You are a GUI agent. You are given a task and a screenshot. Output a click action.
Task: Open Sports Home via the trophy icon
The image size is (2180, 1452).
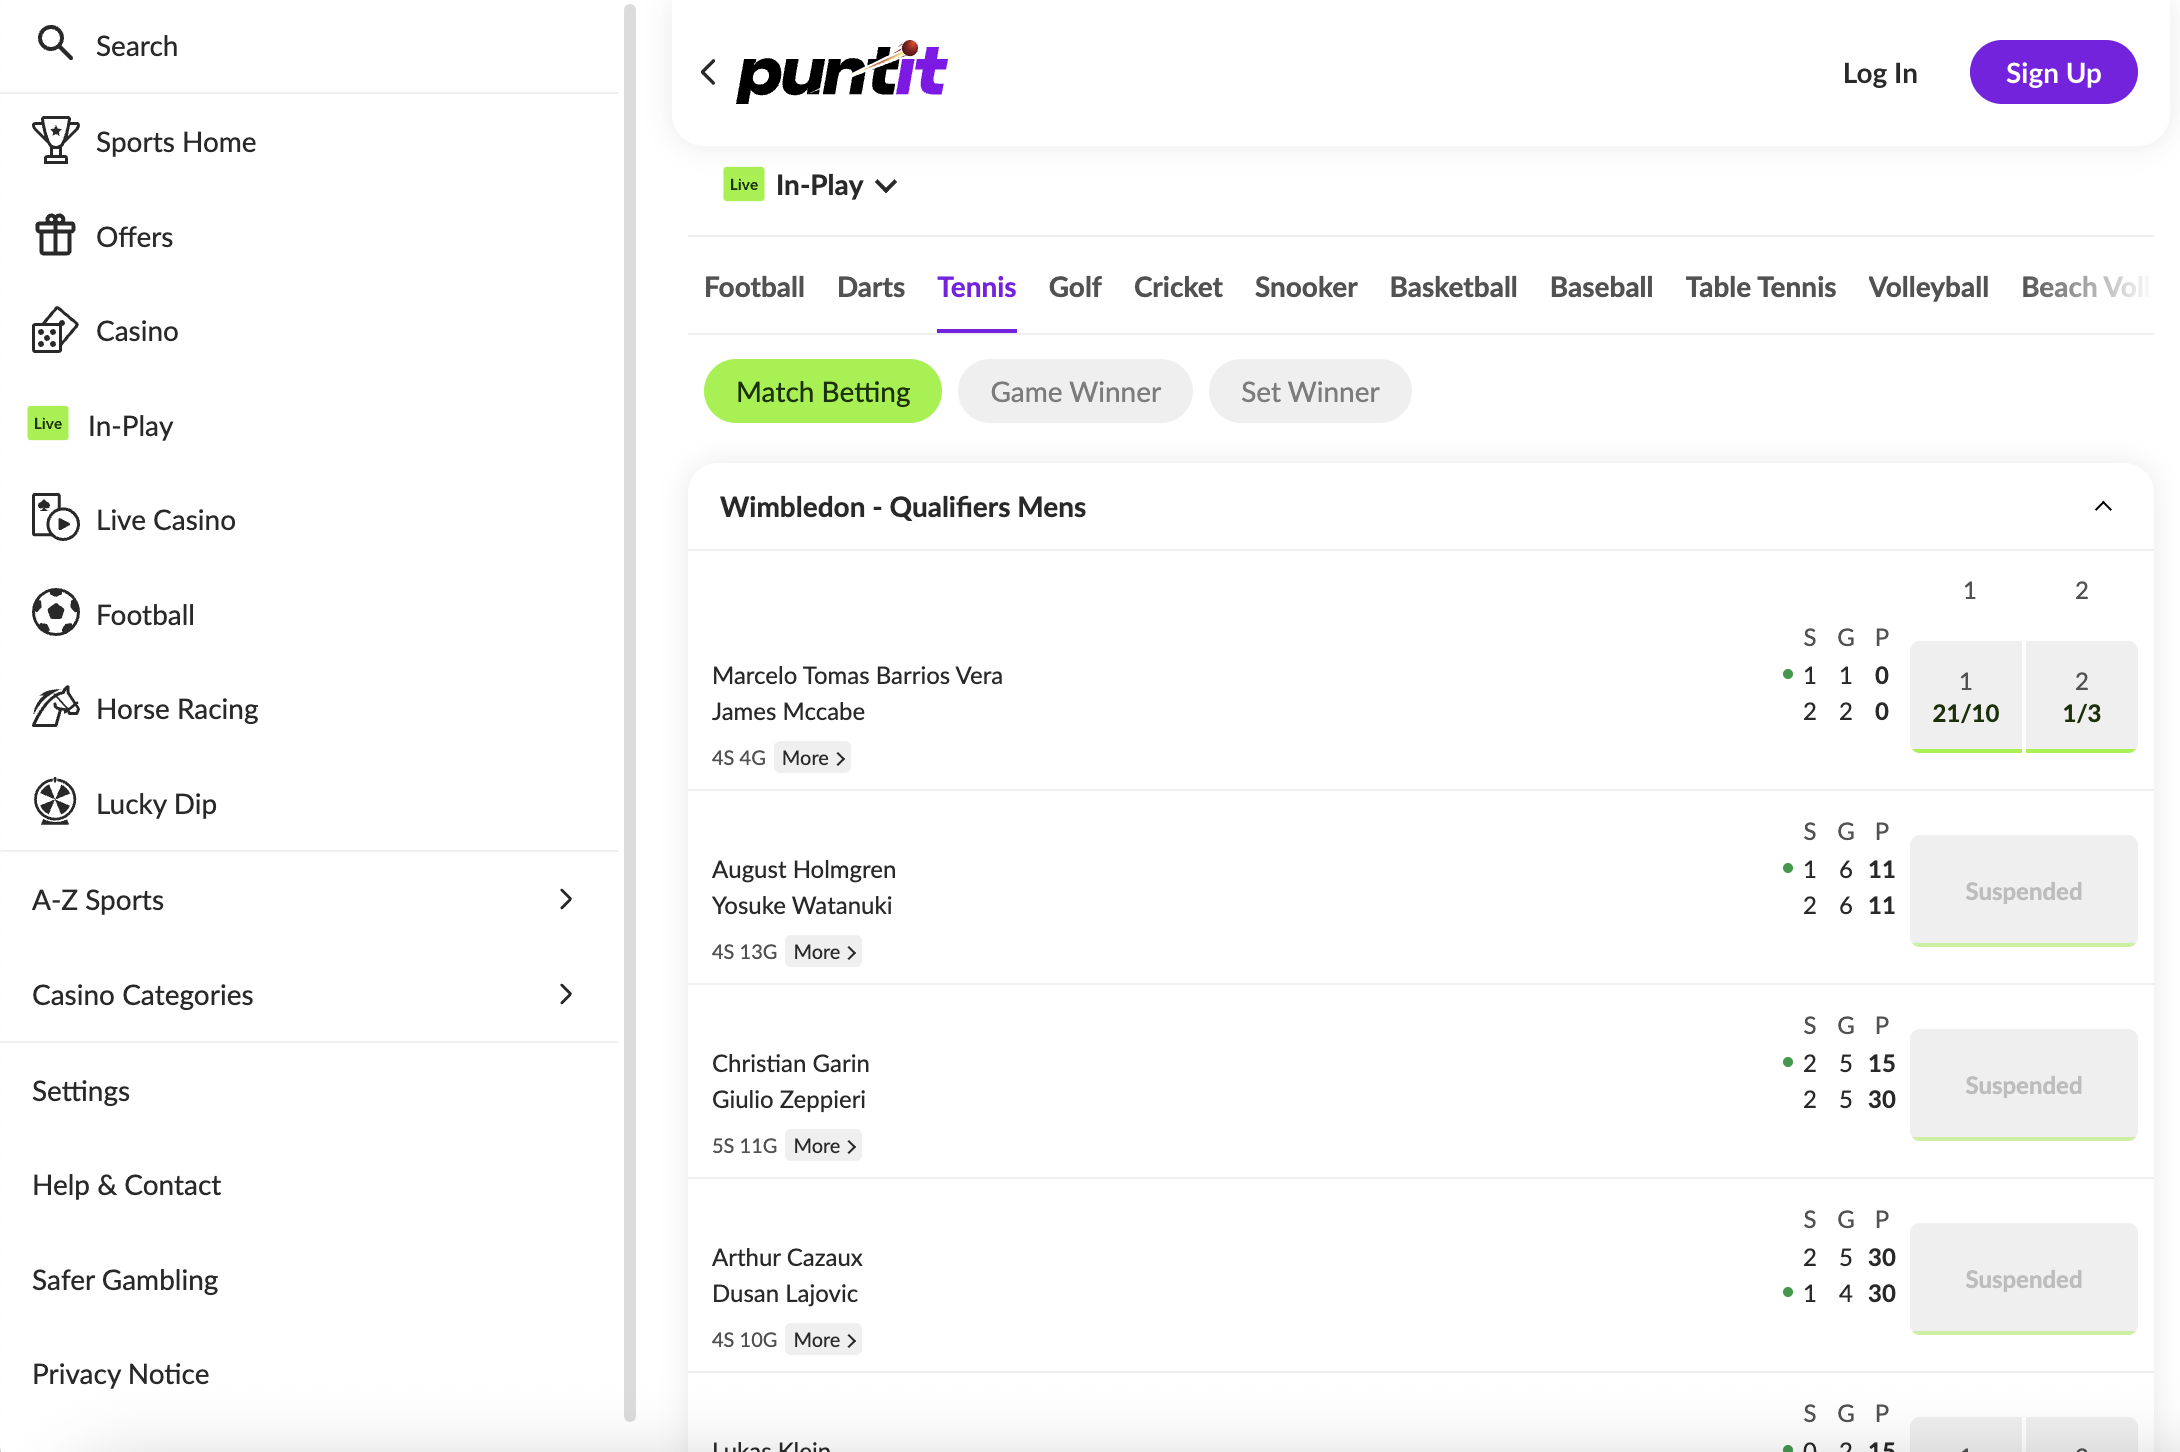pos(56,140)
